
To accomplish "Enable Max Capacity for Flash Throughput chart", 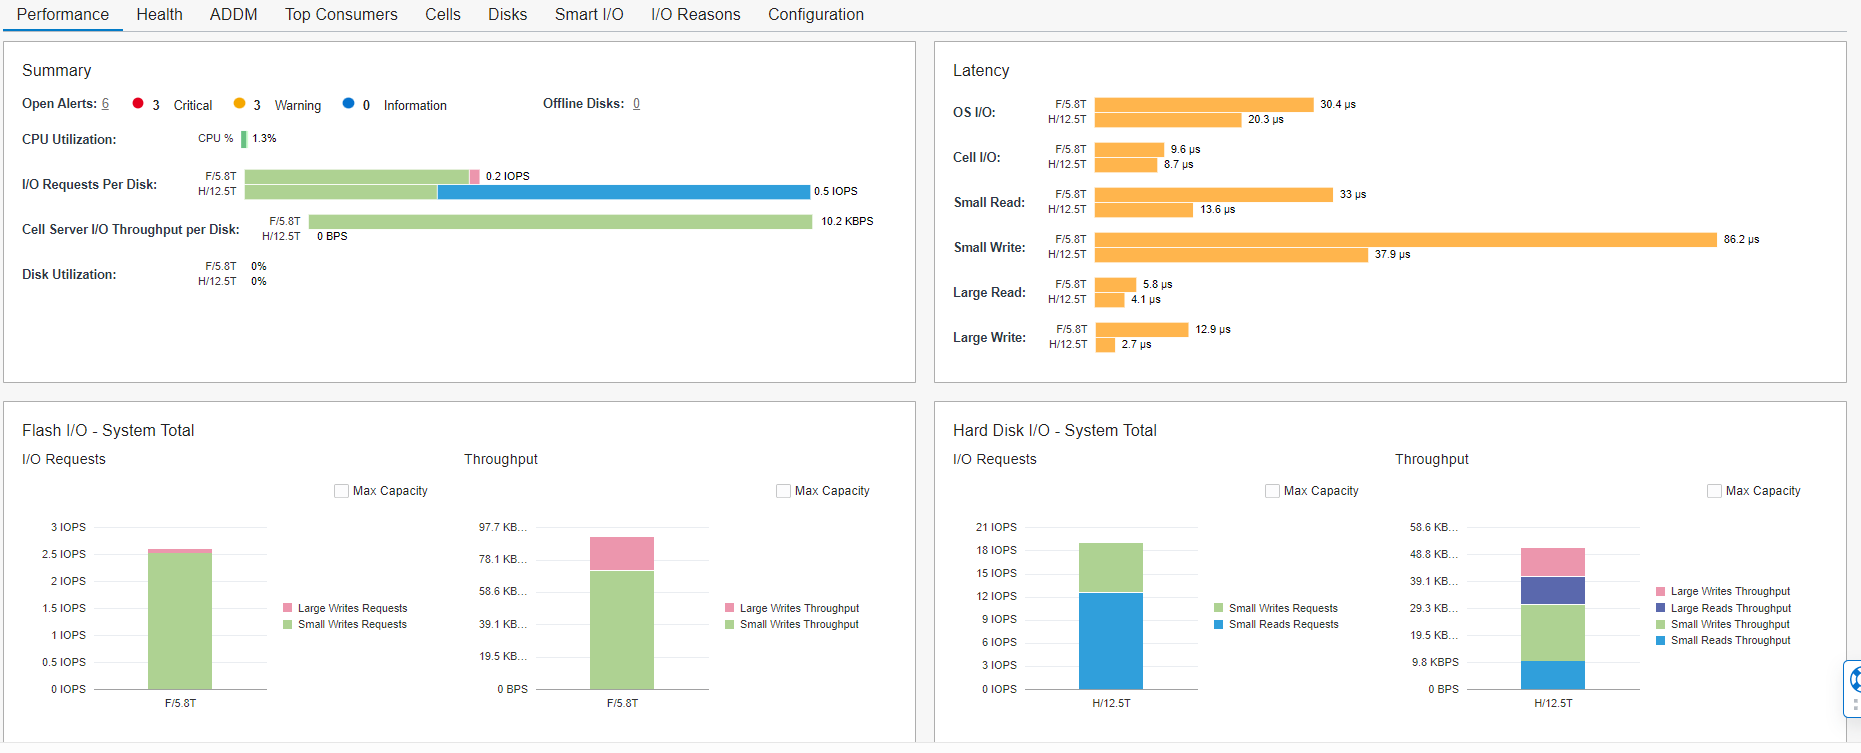I will [x=783, y=491].
